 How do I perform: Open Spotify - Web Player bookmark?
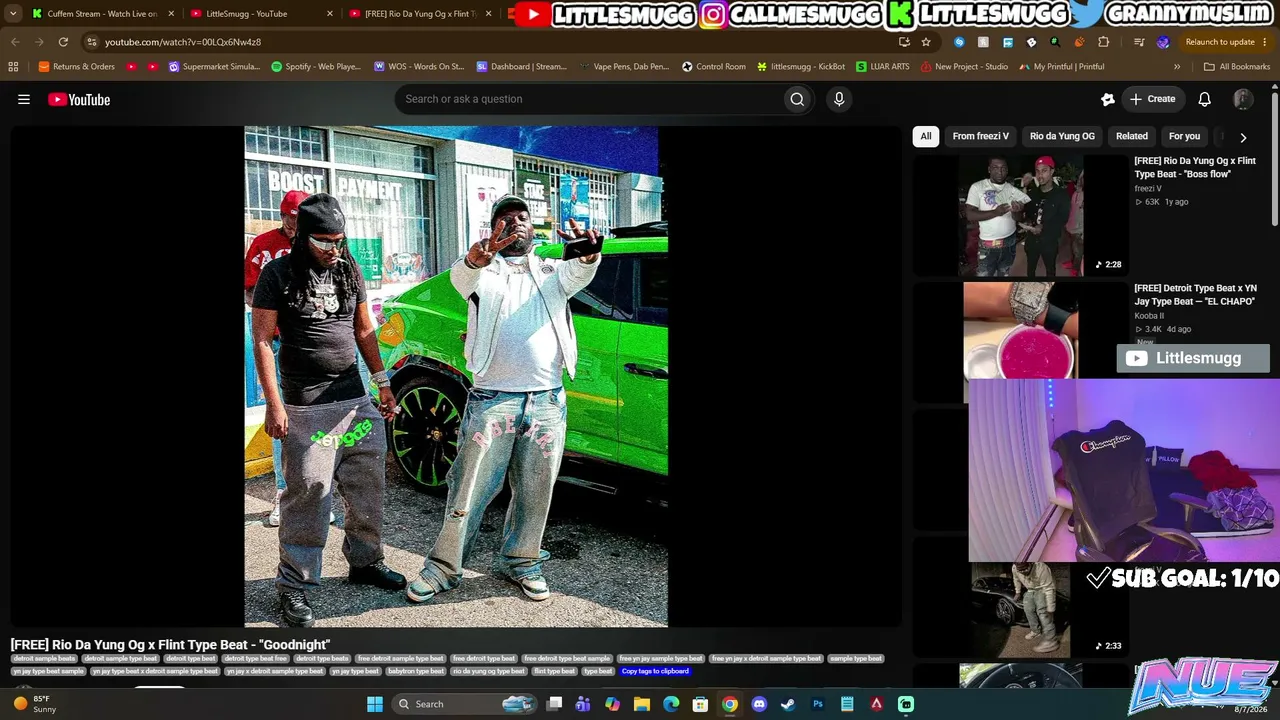point(316,67)
